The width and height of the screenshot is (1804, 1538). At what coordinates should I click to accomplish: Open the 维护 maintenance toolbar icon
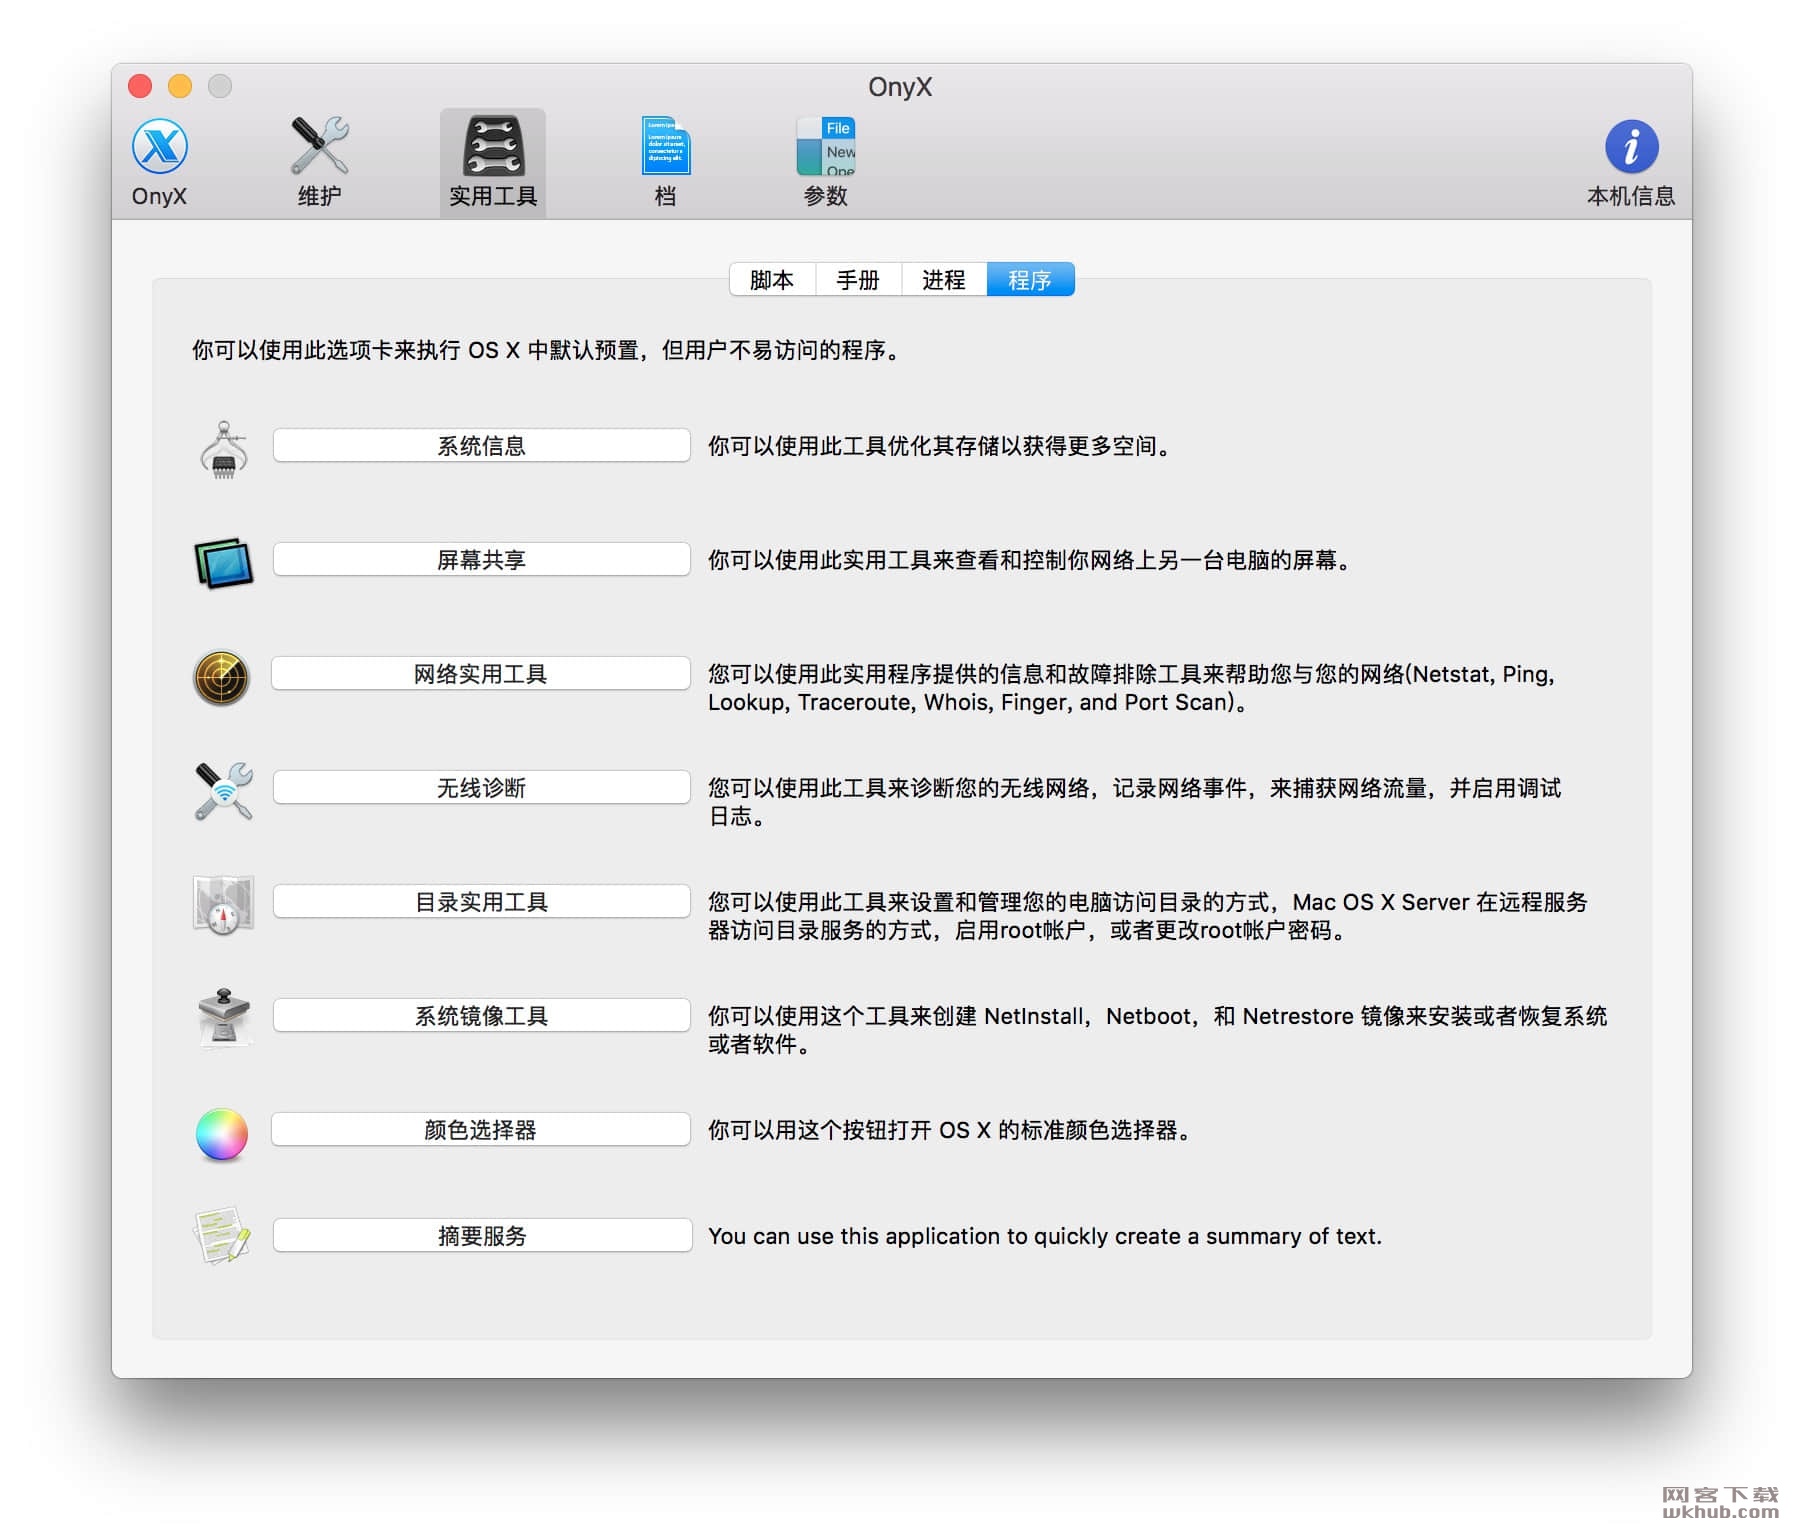pos(319,161)
